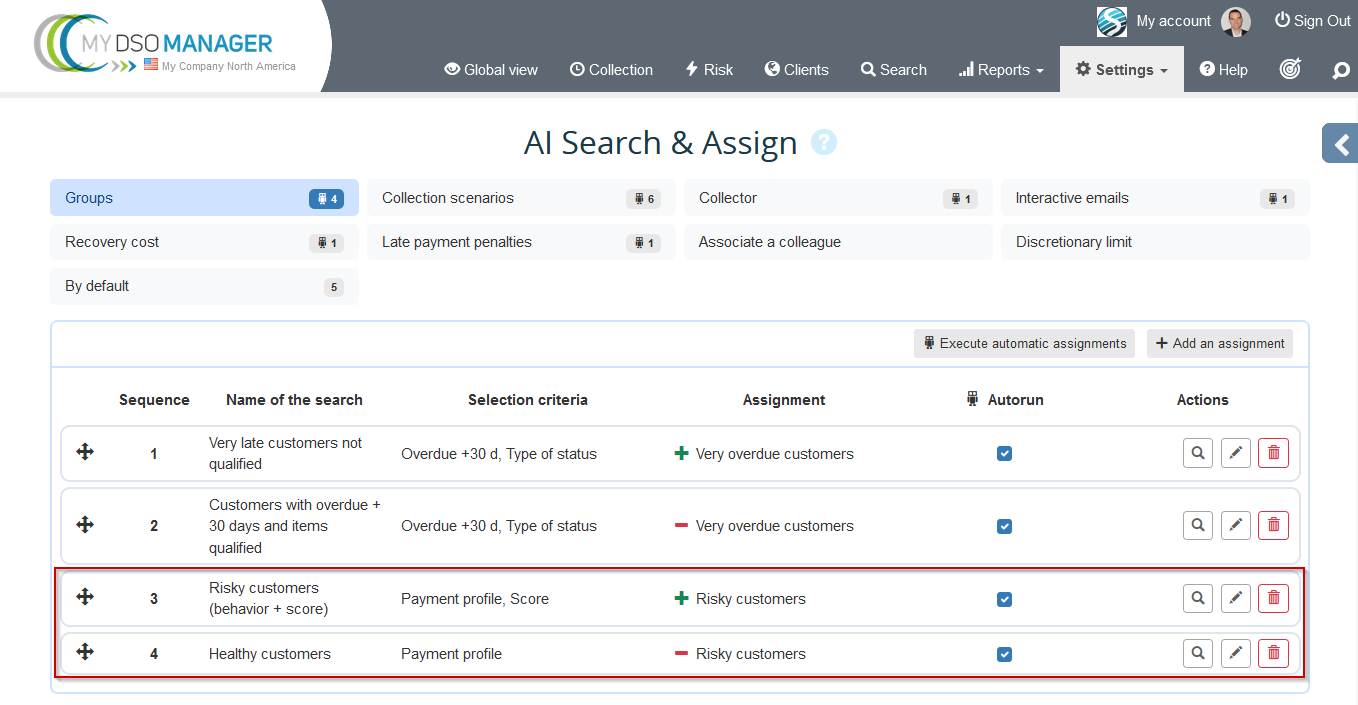Toggle Autorun for 'Risky customers (behavior + score)'
This screenshot has width=1358, height=705.
1004,598
